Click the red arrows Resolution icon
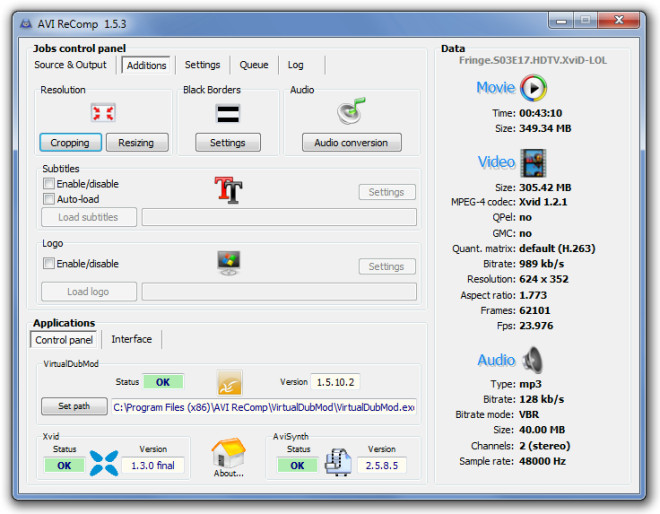The image size is (660, 514). click(103, 113)
